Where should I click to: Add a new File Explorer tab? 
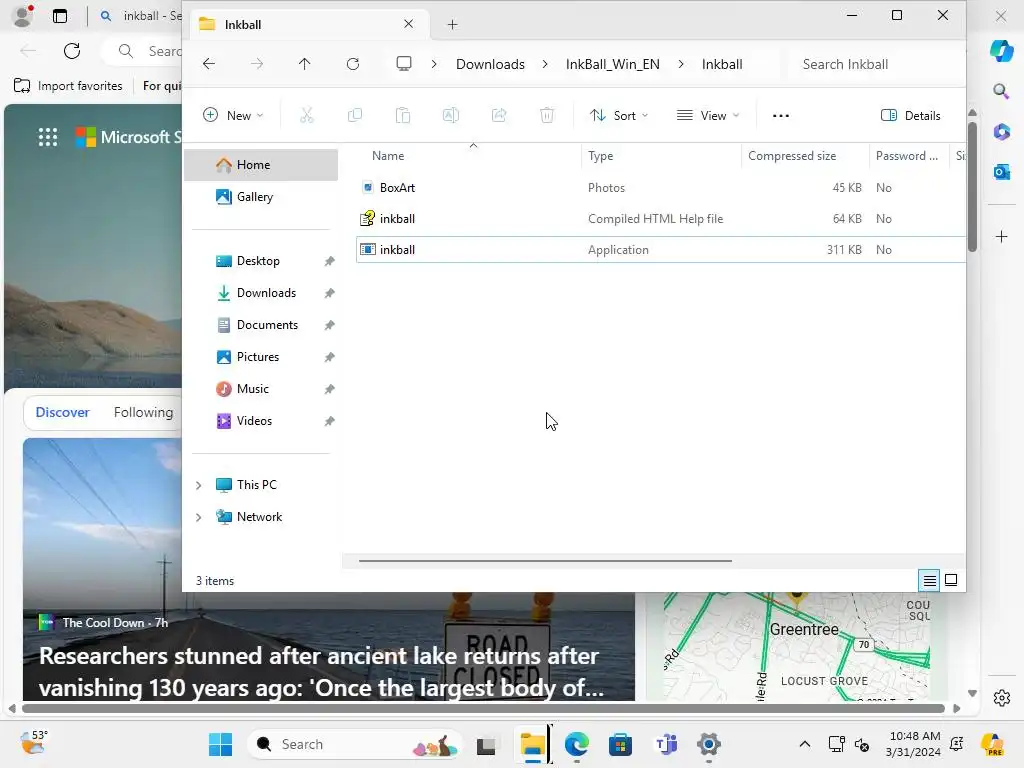(452, 25)
